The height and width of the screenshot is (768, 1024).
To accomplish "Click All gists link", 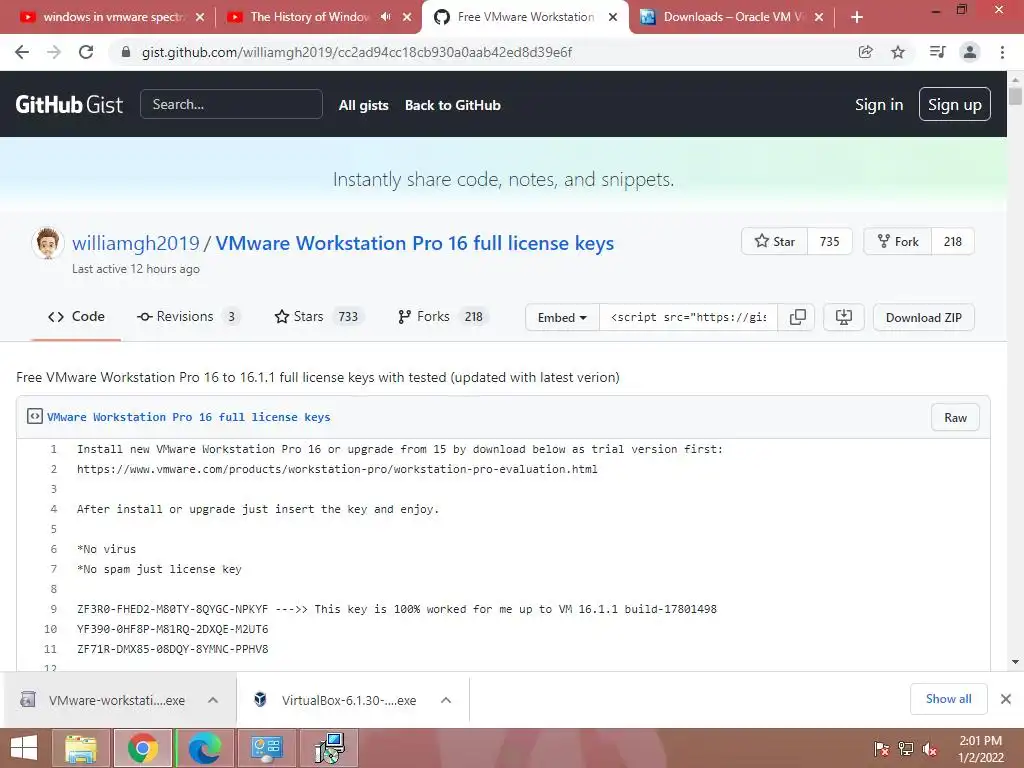I will [x=363, y=105].
